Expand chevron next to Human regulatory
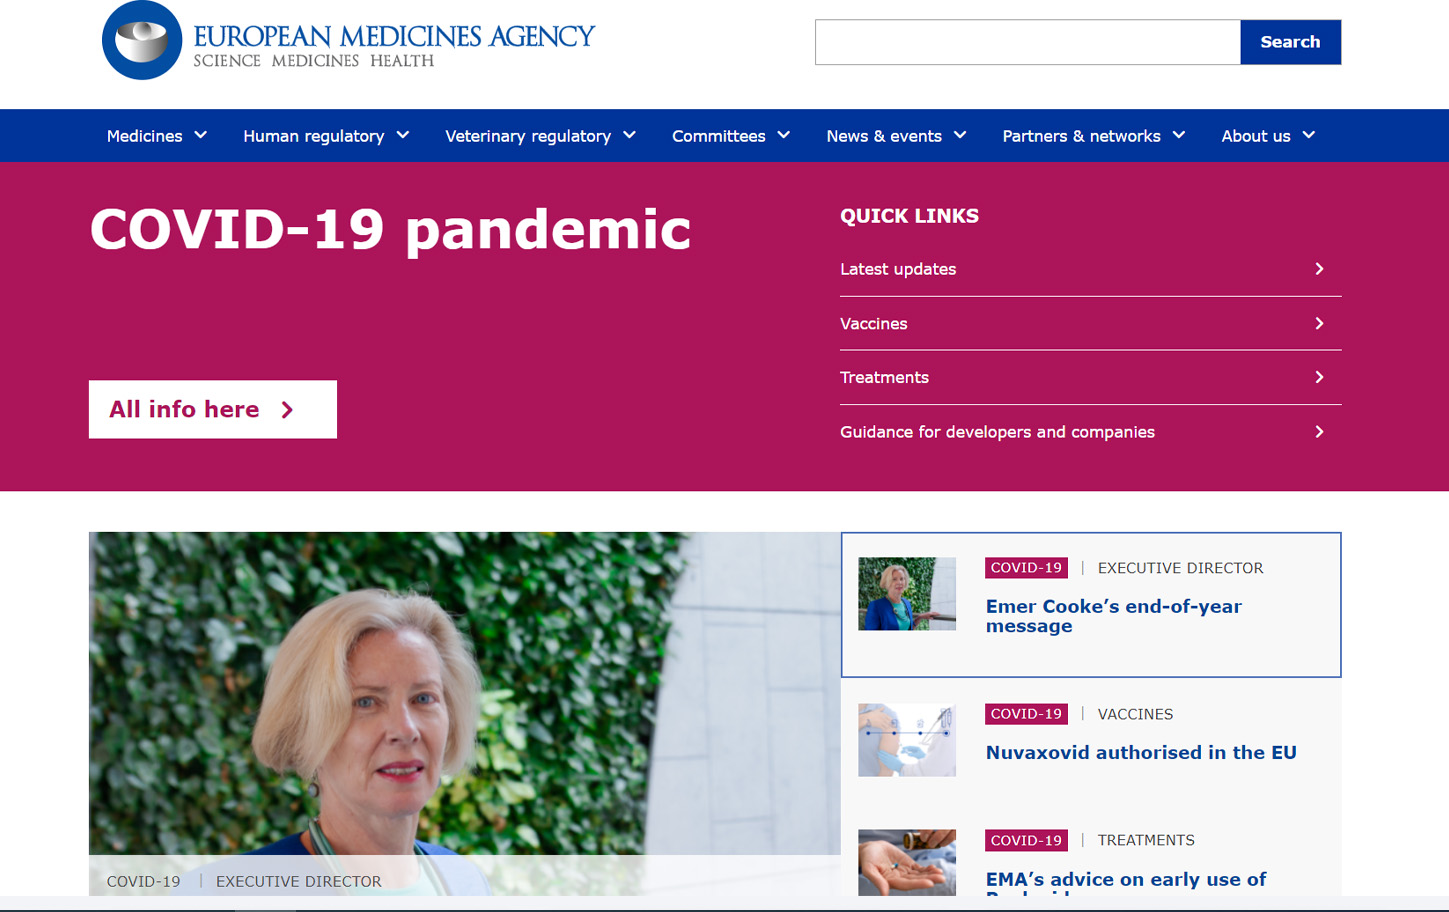The image size is (1449, 912). click(x=403, y=135)
